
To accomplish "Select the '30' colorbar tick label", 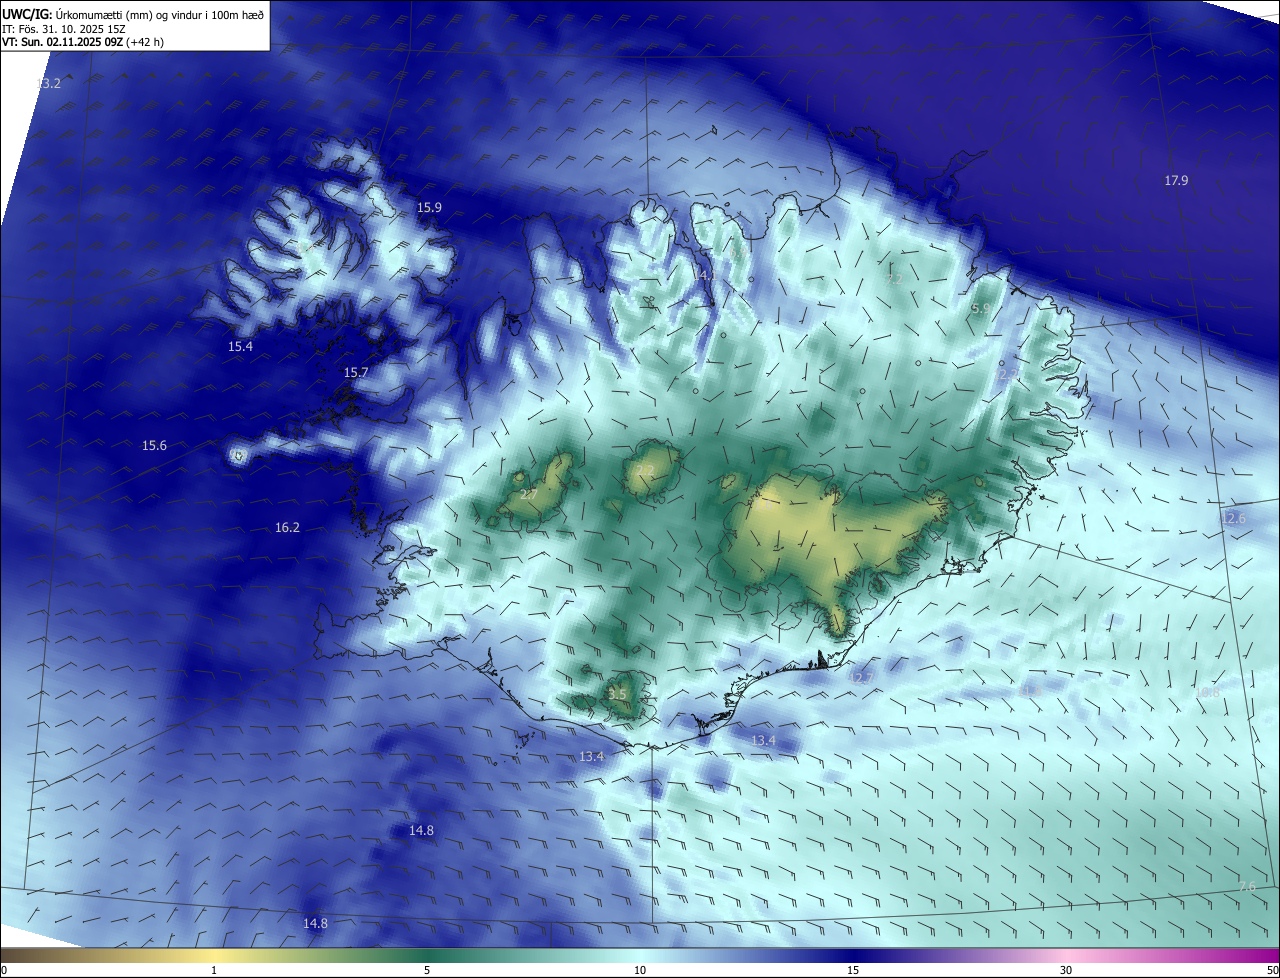I will (1066, 970).
